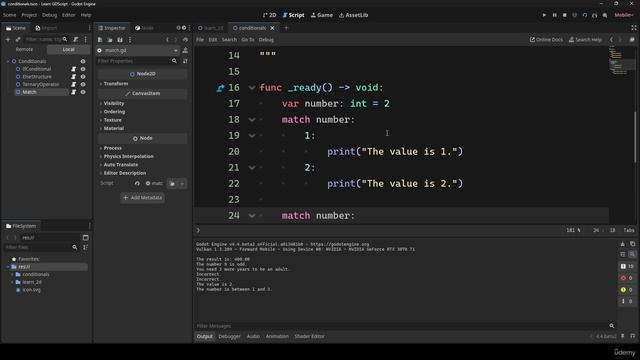This screenshot has width=640, height=360.
Task: Add a new node in Scene dock
Action: (8, 40)
